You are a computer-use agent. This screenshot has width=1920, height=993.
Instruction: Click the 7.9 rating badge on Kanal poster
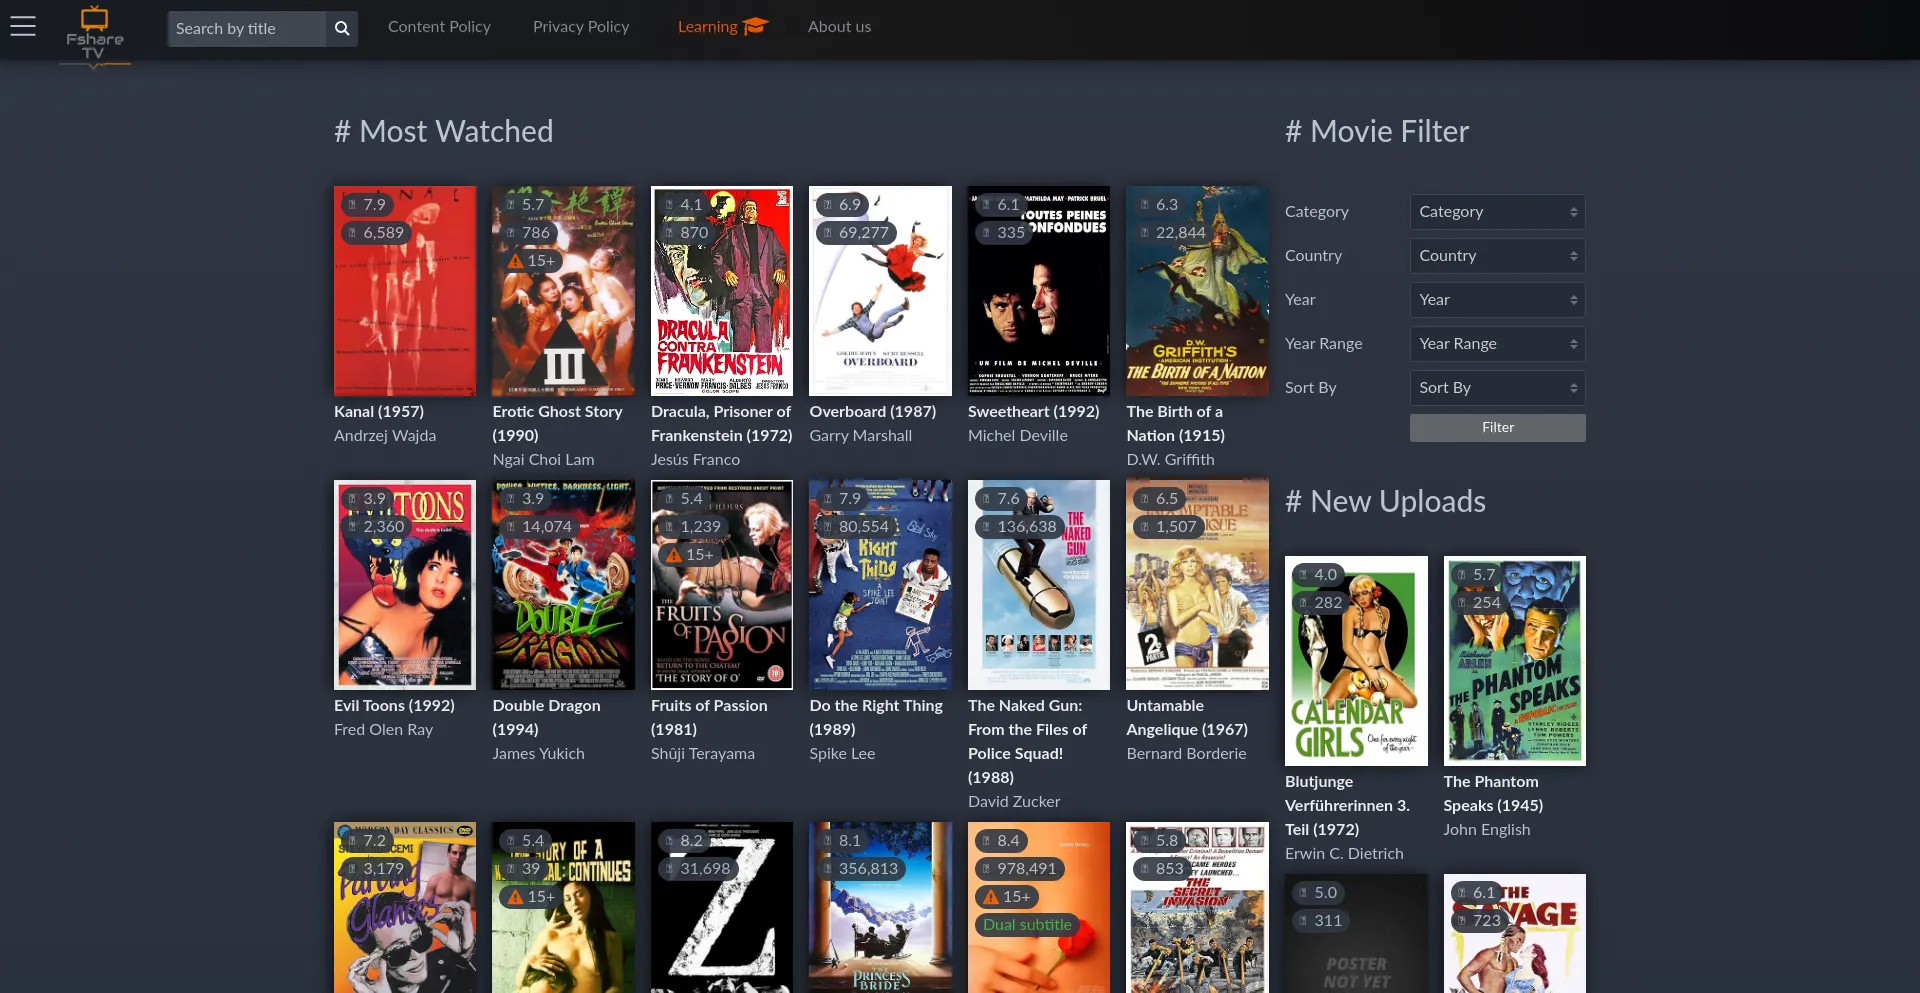366,205
